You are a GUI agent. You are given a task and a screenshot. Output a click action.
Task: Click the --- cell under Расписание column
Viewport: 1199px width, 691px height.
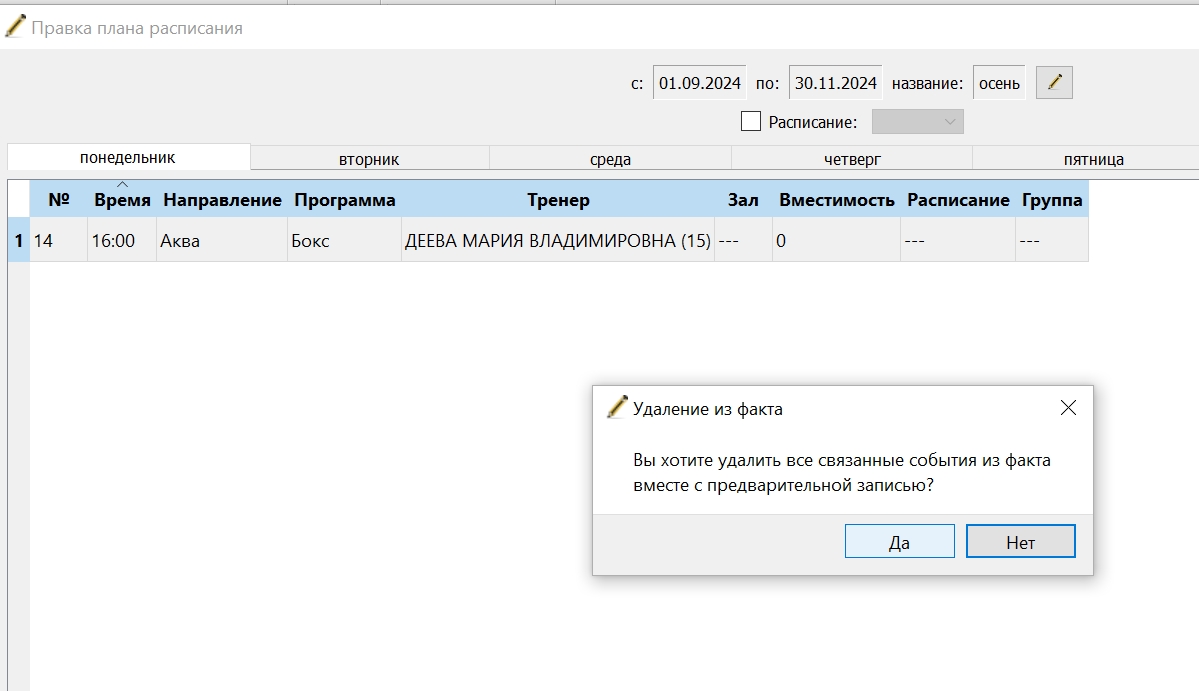click(x=958, y=240)
